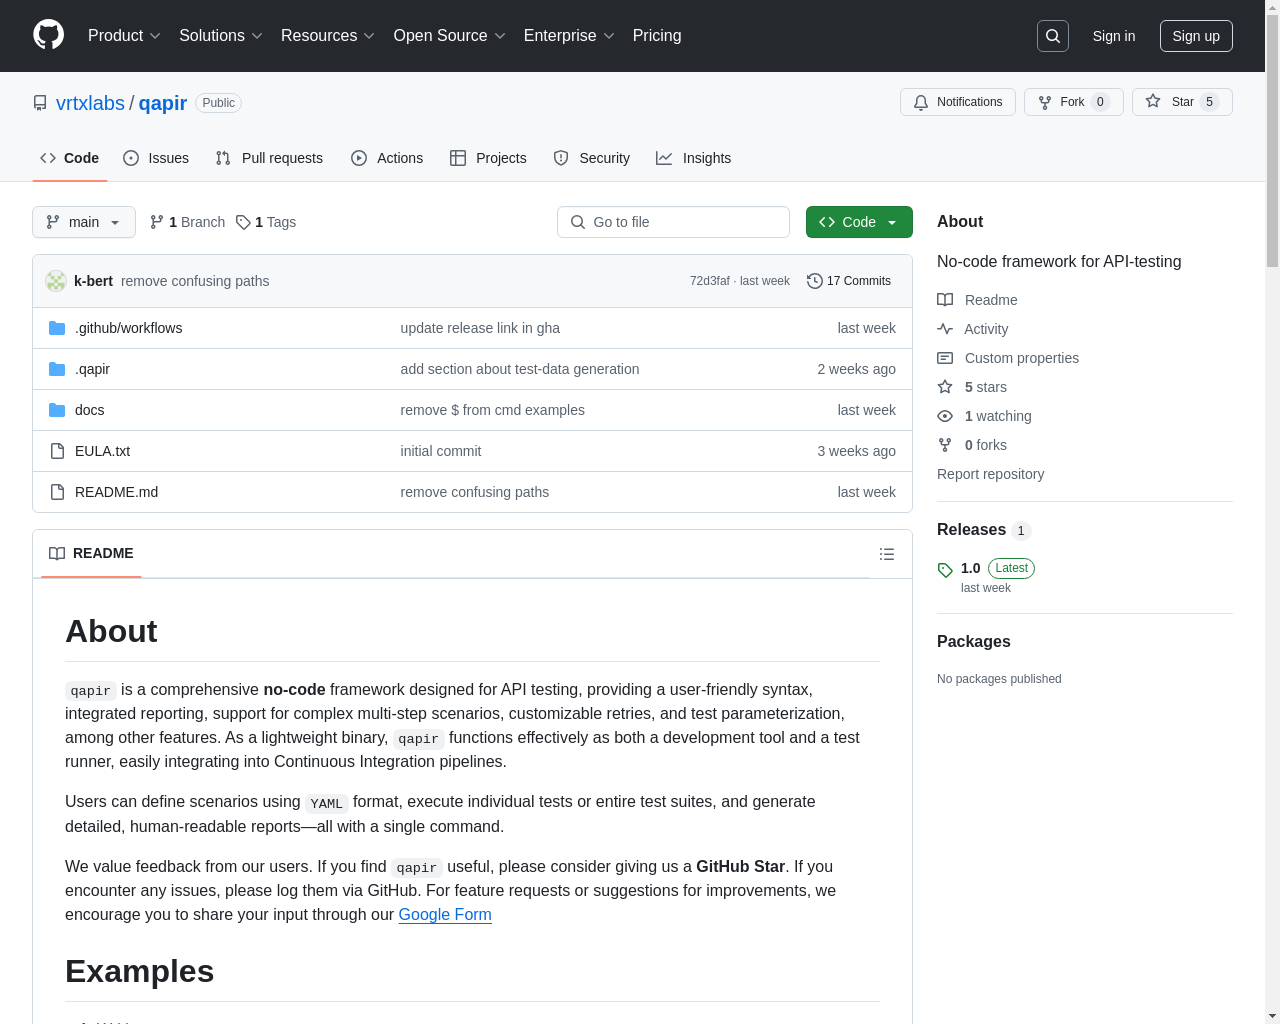
Task: Click the eye icon beside 1 watching
Action: coord(945,416)
